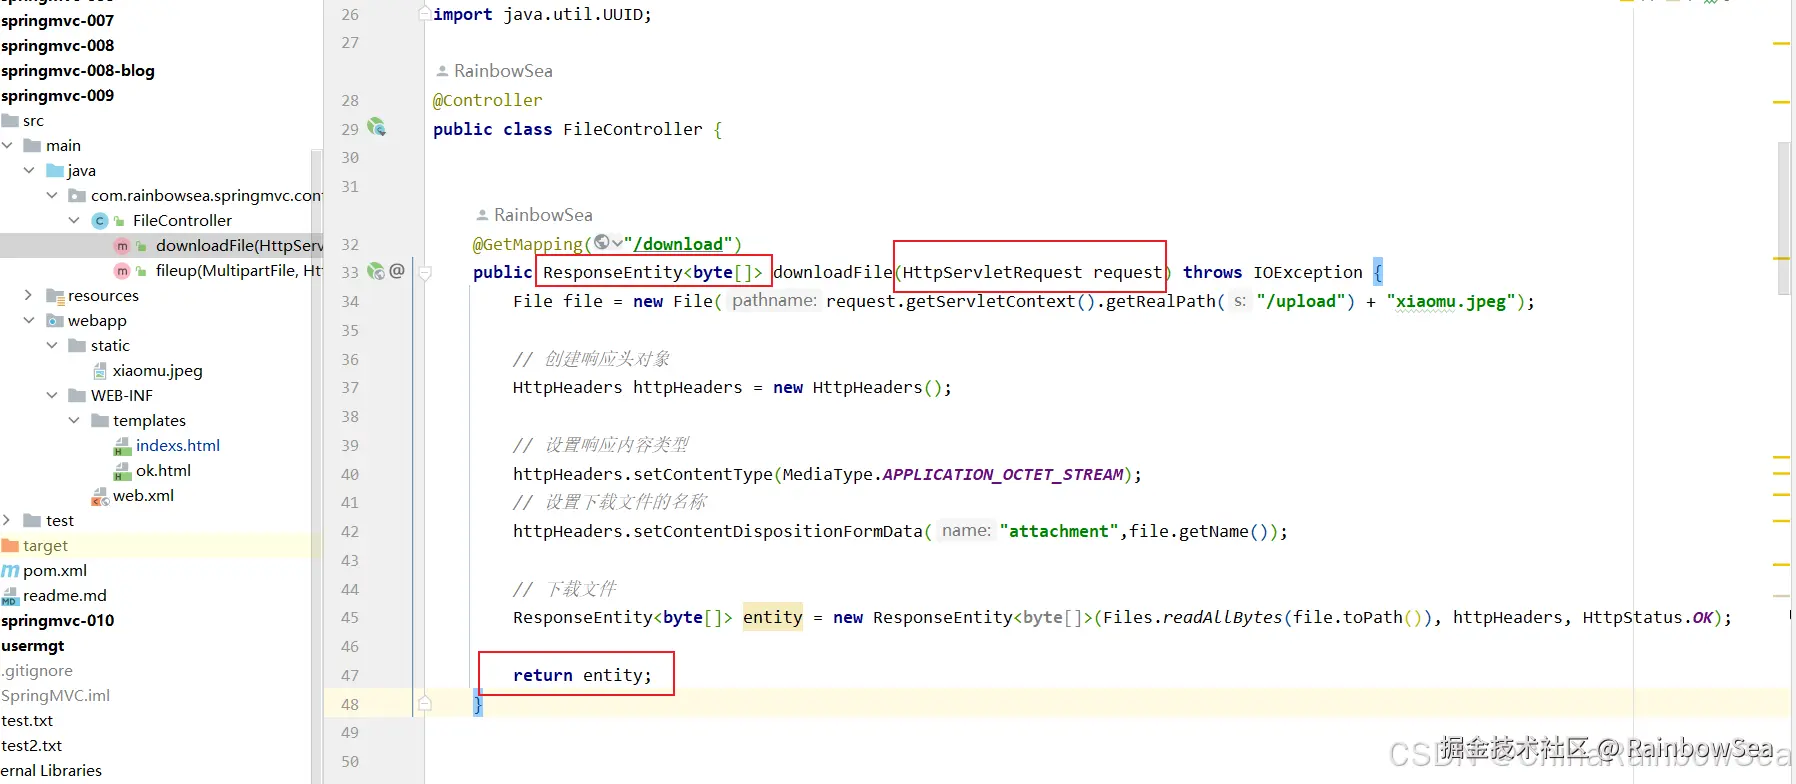Click the pathname: parameter hint on line 34
The image size is (1796, 784).
(774, 300)
